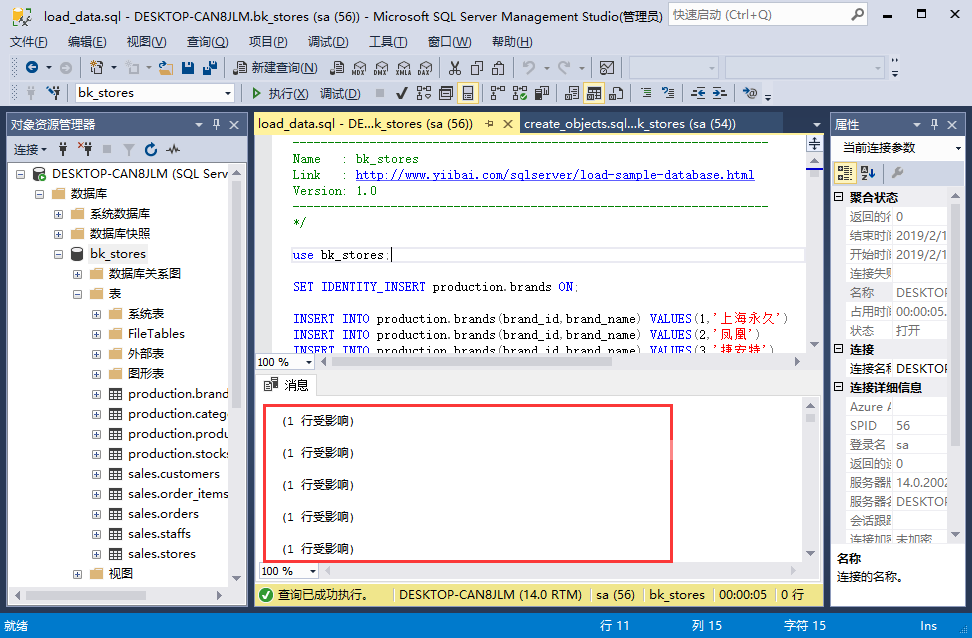The height and width of the screenshot is (638, 972).
Task: Toggle include live query statistics icon
Action: point(519,93)
